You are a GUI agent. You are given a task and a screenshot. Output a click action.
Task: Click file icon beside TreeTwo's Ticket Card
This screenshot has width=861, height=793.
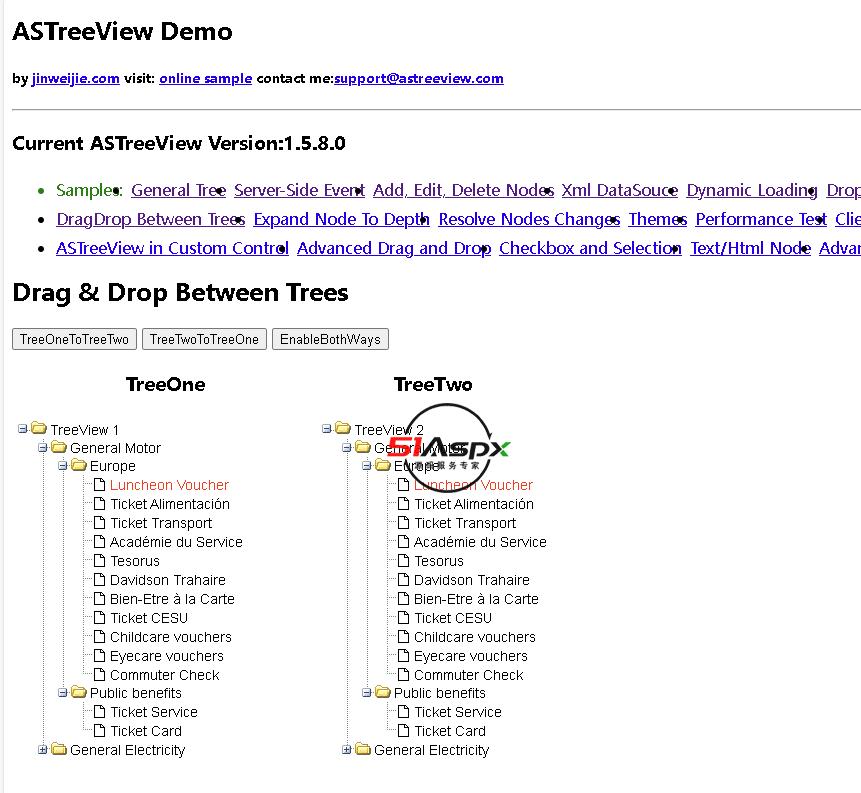(403, 730)
